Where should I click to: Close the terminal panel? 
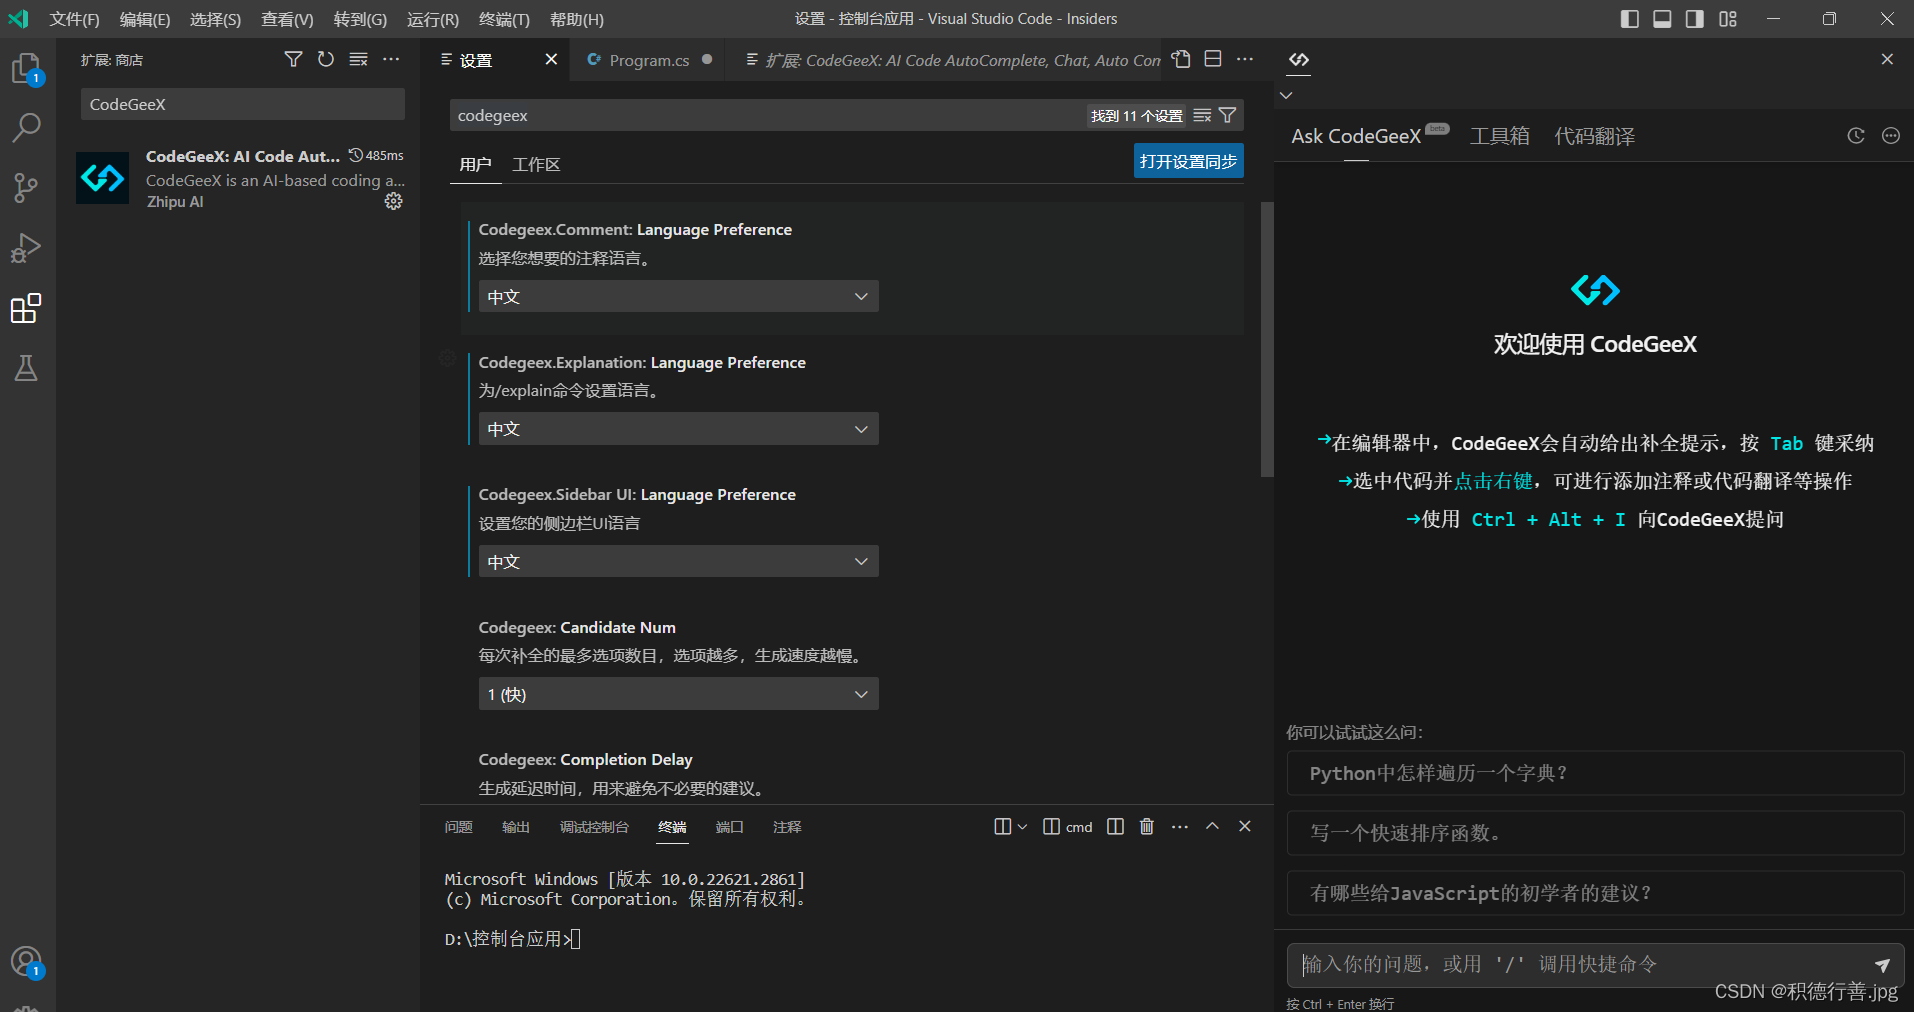coord(1245,826)
